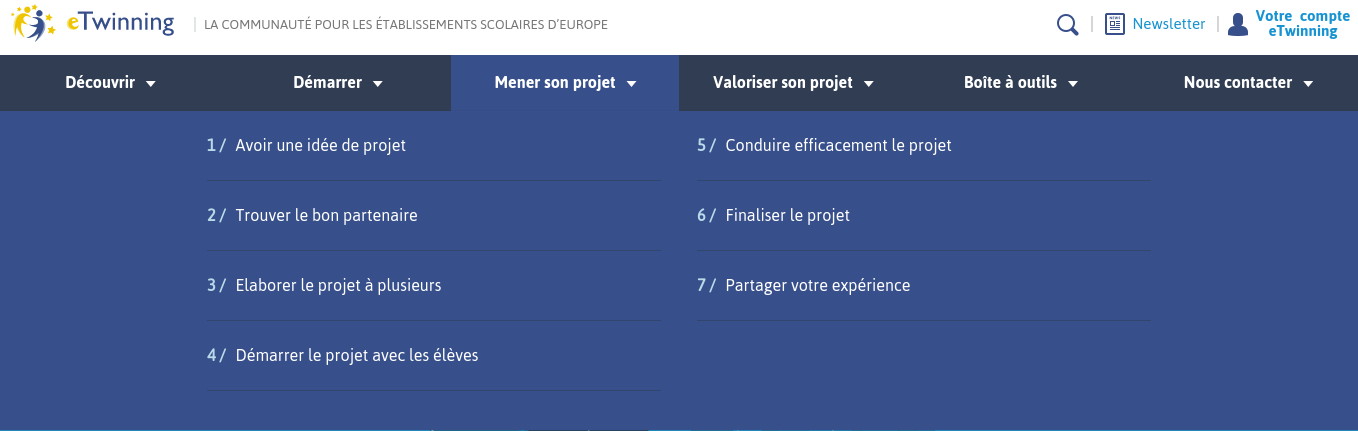The height and width of the screenshot is (431, 1358).
Task: Open Conduire efficacement le projet
Action: point(838,145)
